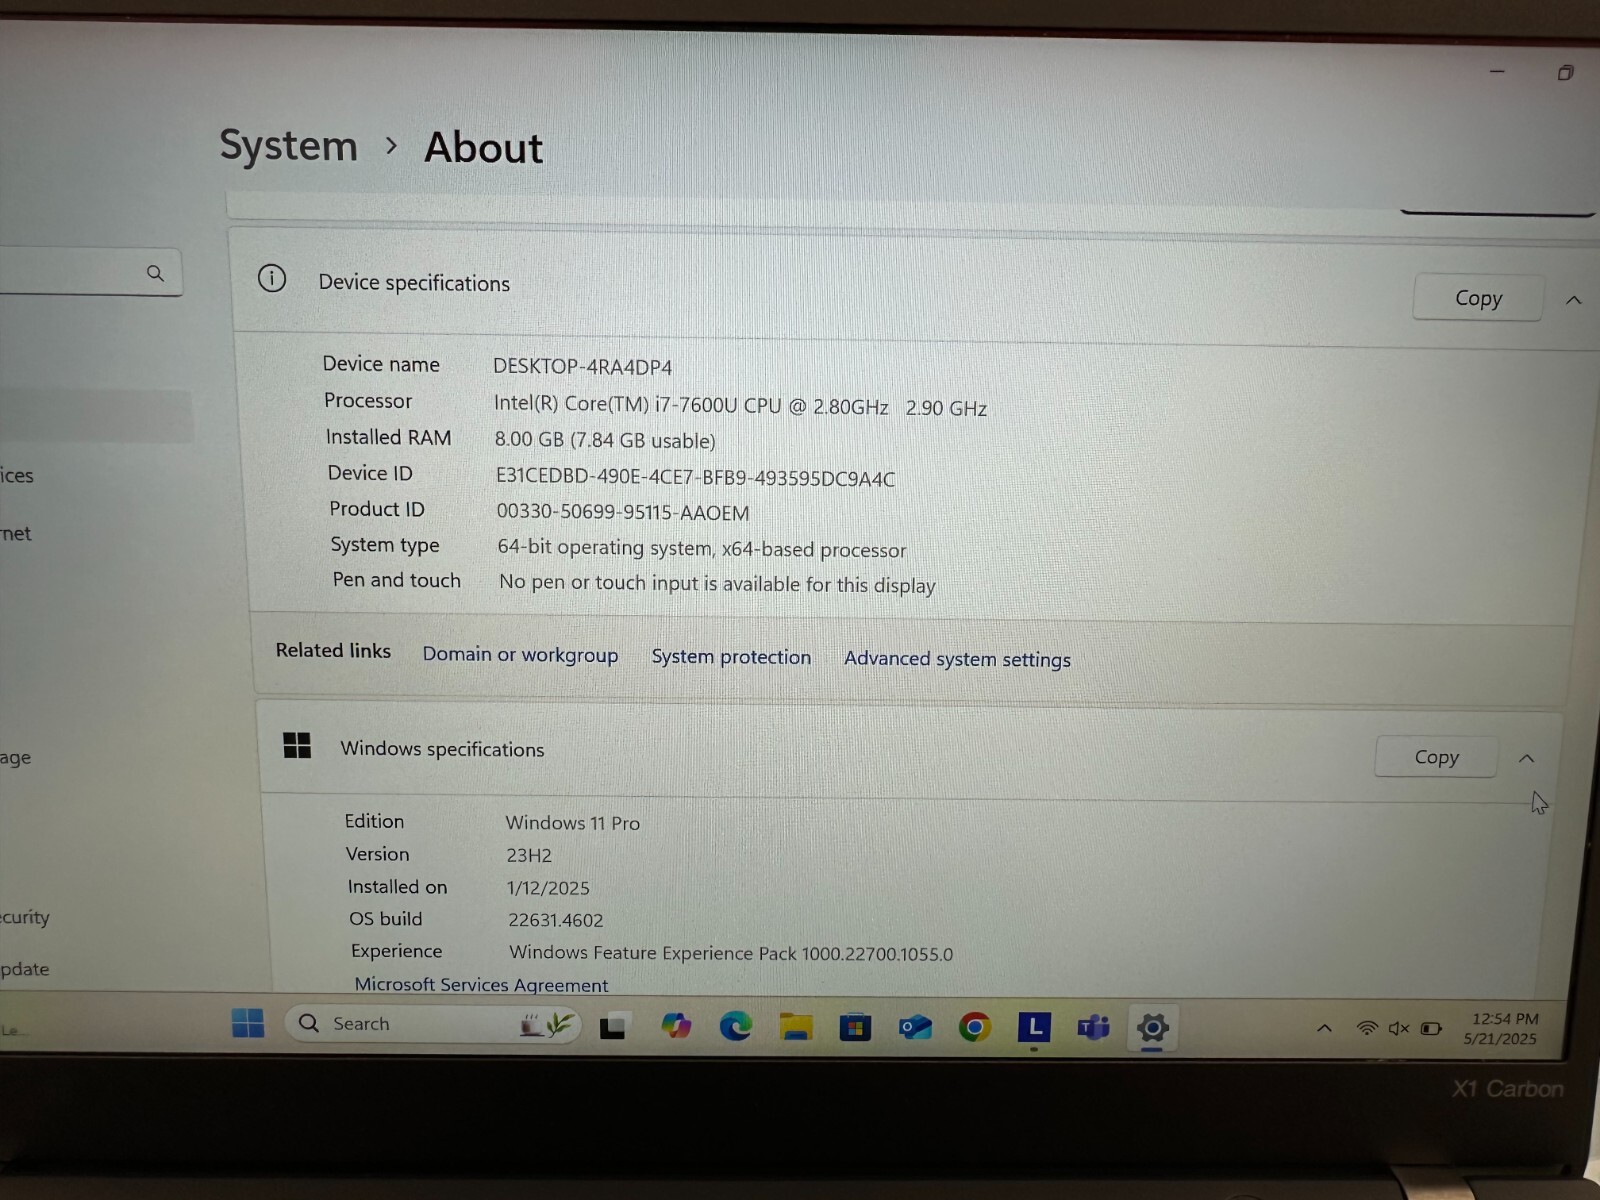The height and width of the screenshot is (1200, 1600).
Task: Collapse the Windows specifications section
Action: tap(1526, 759)
